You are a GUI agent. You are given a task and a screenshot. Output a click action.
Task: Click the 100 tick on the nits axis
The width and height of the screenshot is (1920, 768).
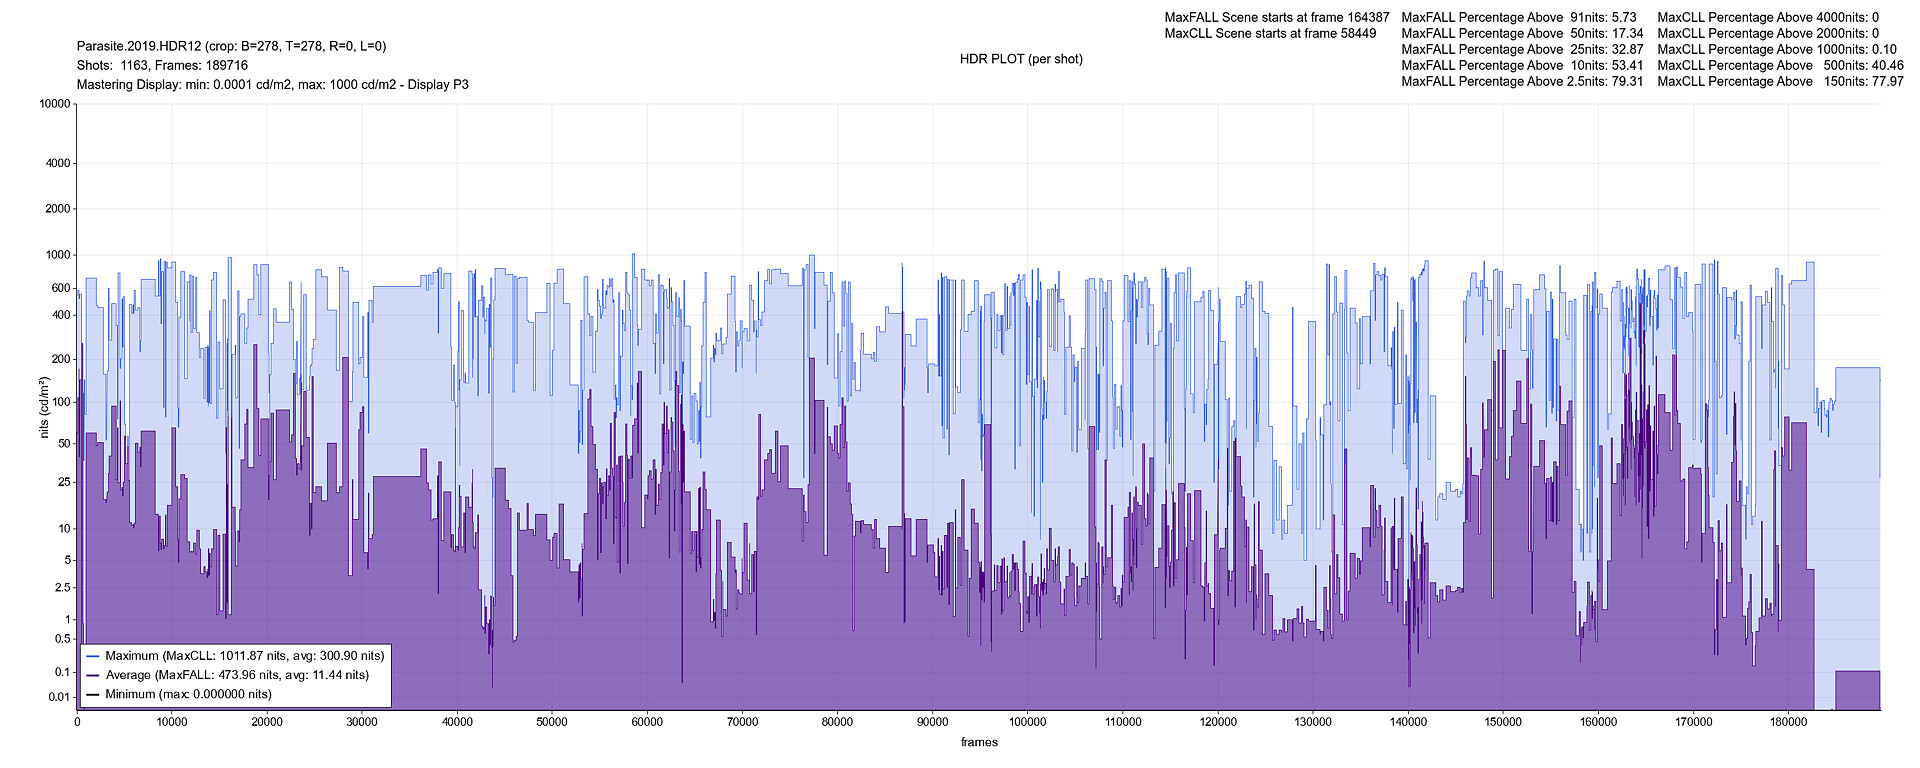(x=61, y=402)
